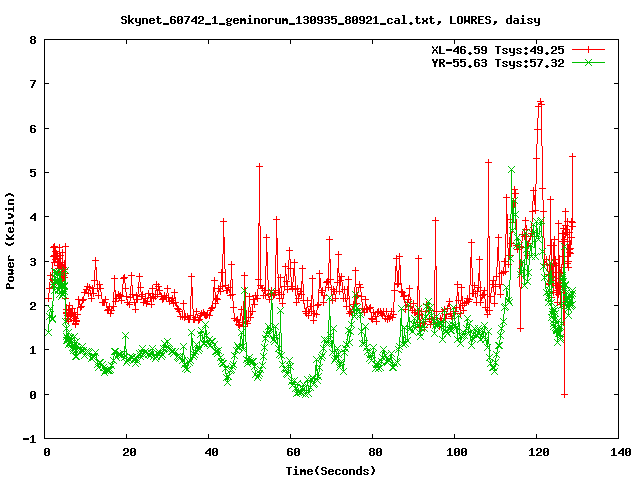The height and width of the screenshot is (480, 640).
Task: Click y-axis tick label -1
Action: tap(29, 440)
